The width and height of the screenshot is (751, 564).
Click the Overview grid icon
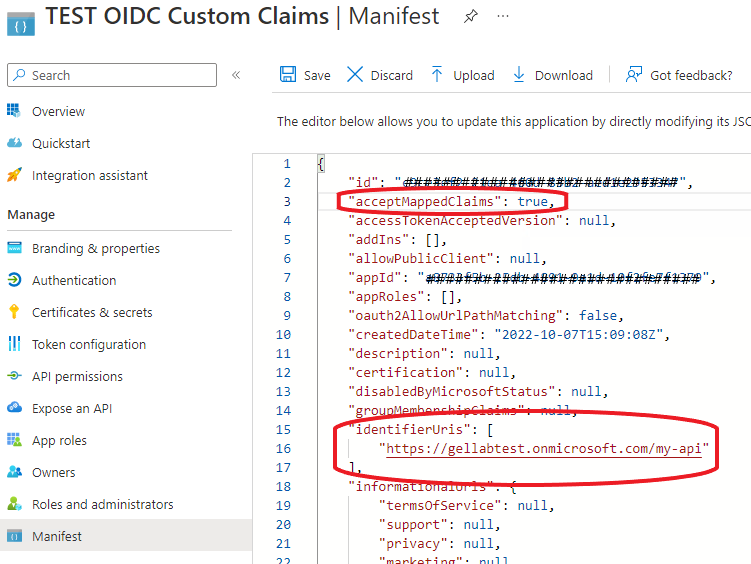click(14, 111)
